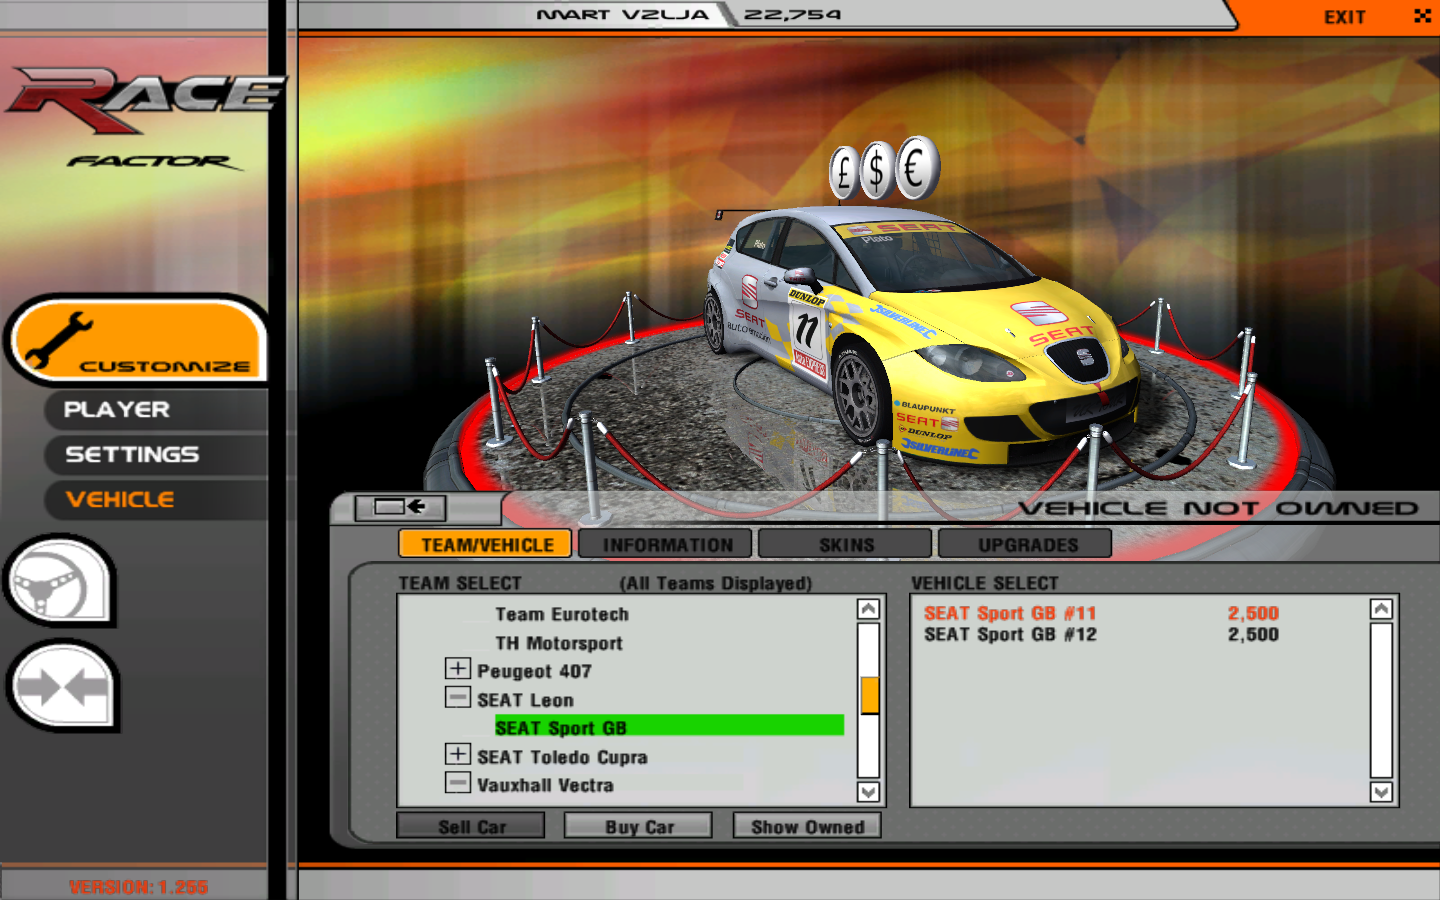
Task: Select the SEAT Leon row label
Action: [525, 700]
